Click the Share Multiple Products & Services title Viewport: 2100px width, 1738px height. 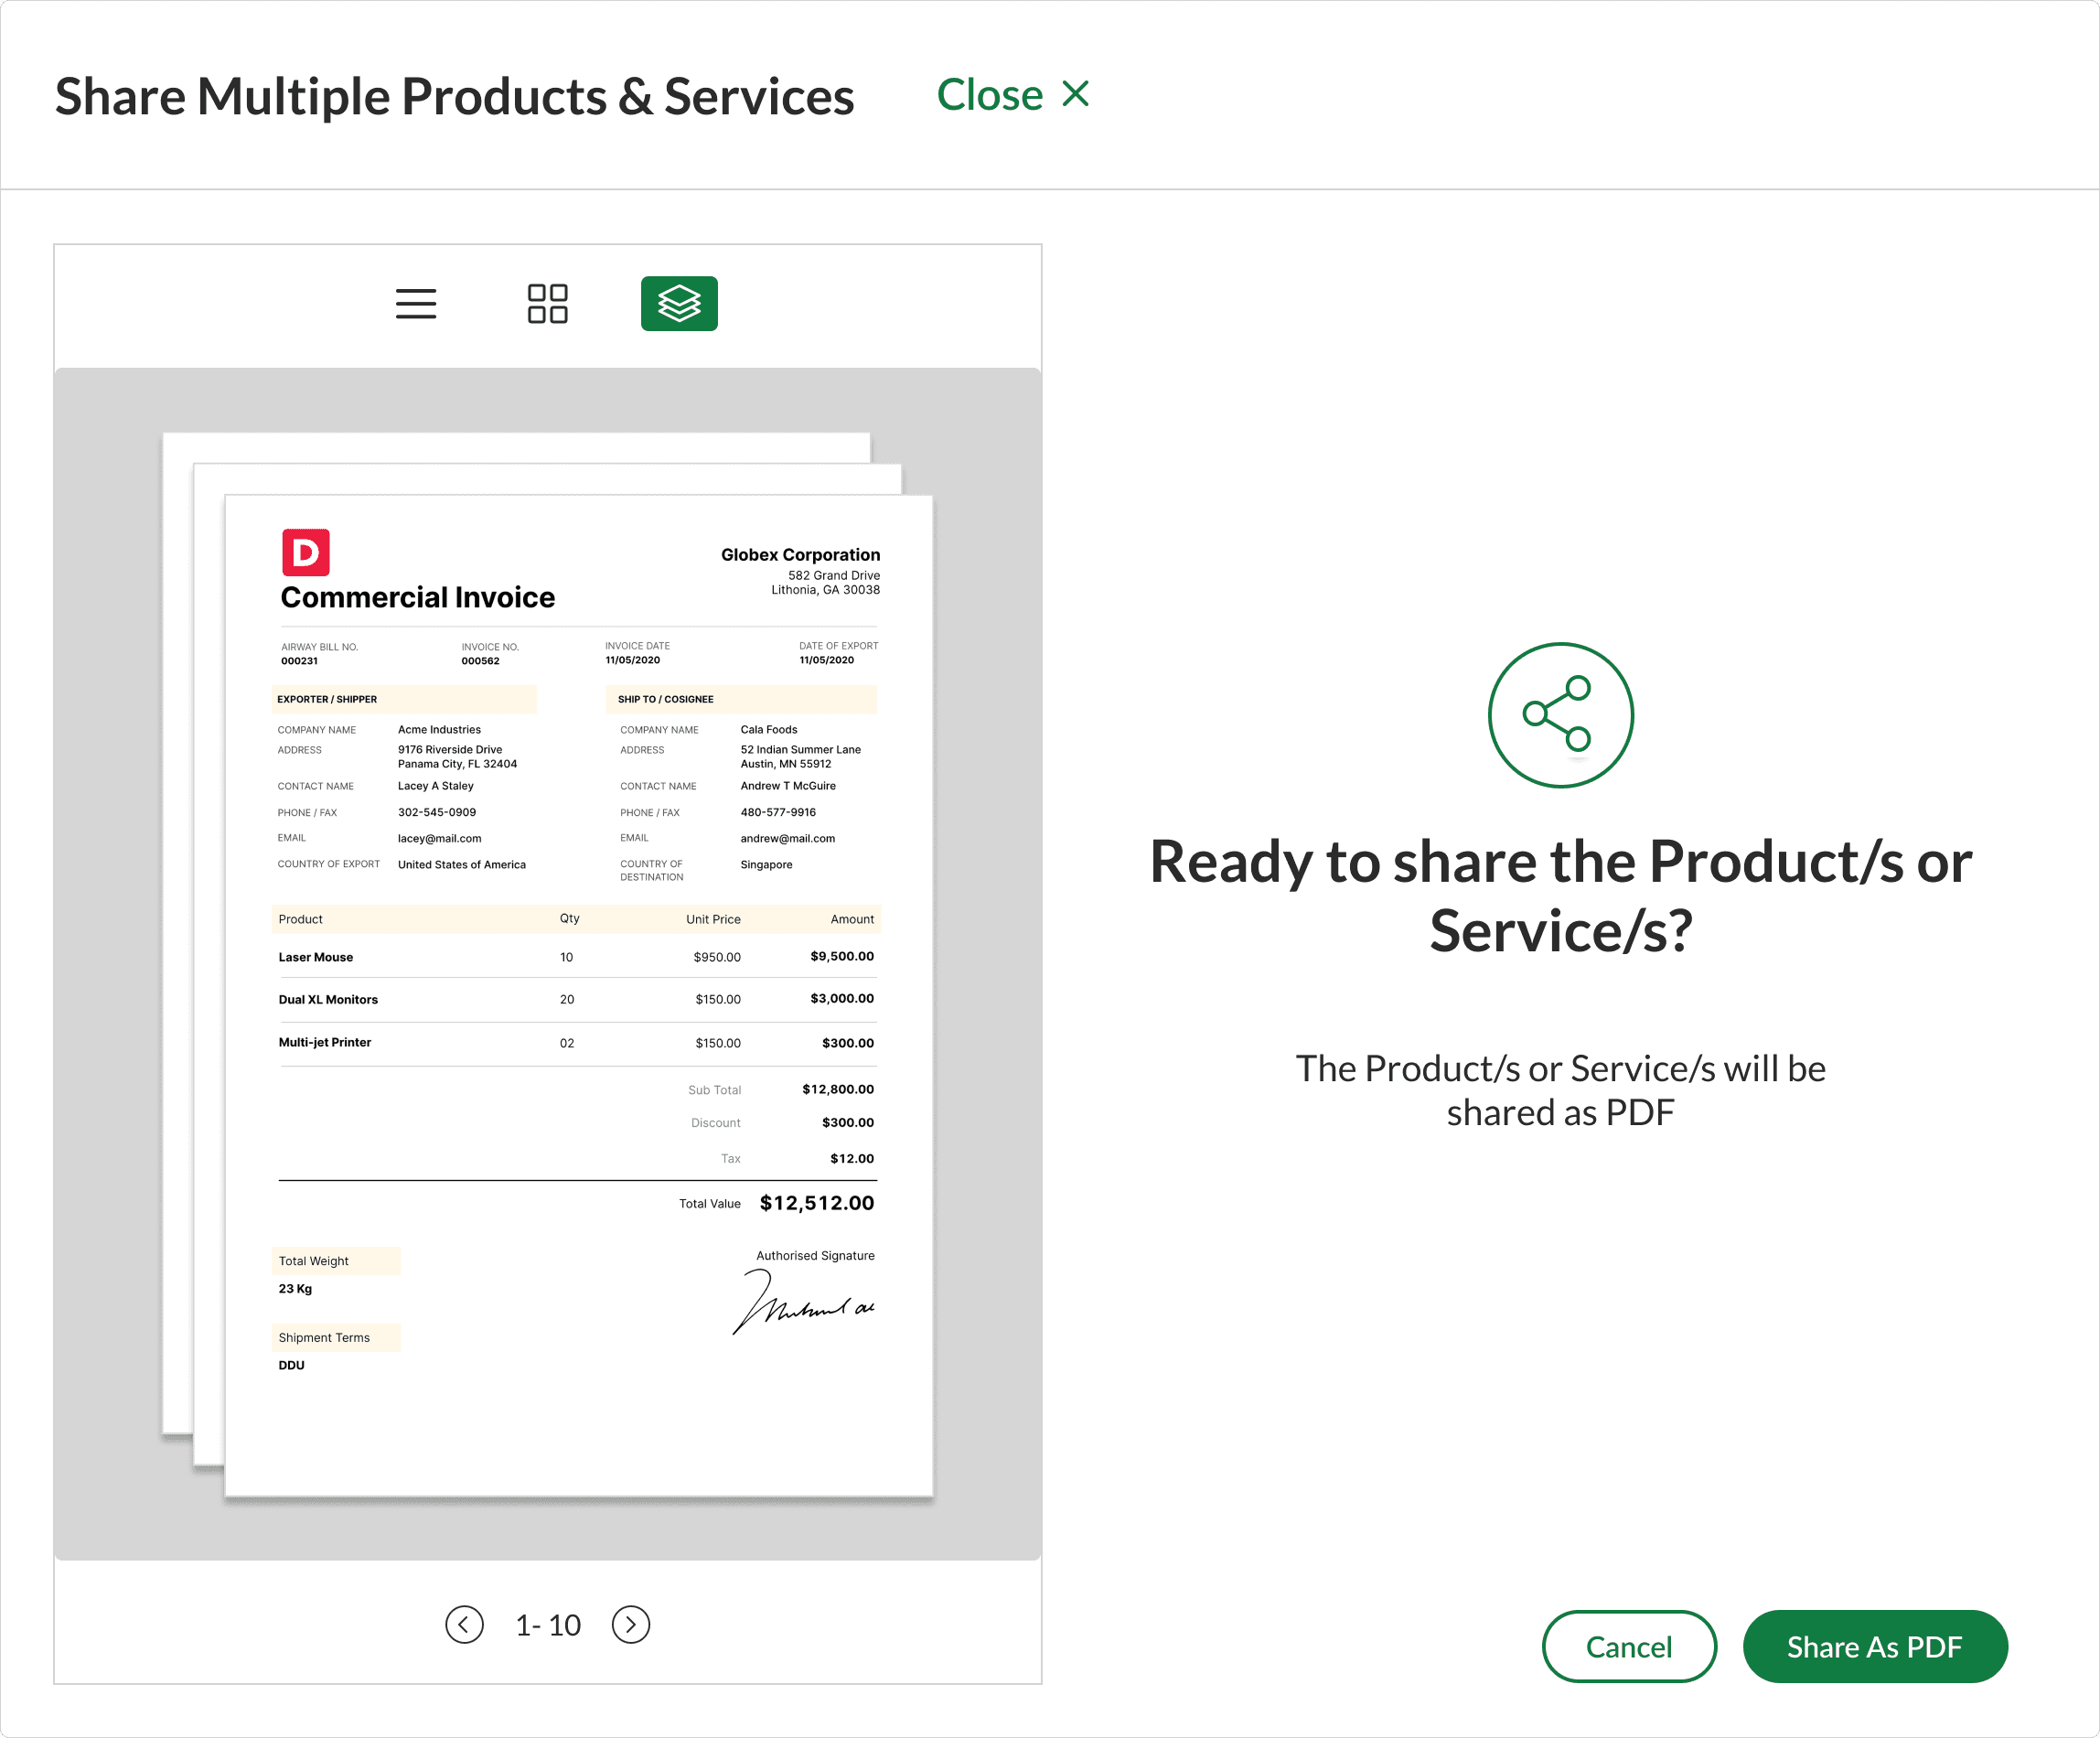point(454,97)
